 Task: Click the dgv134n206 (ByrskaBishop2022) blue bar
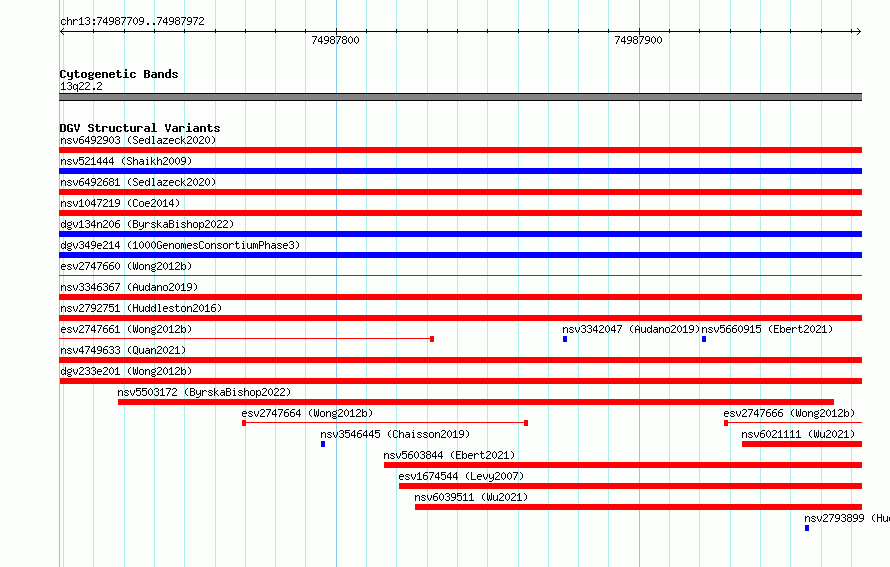460,234
